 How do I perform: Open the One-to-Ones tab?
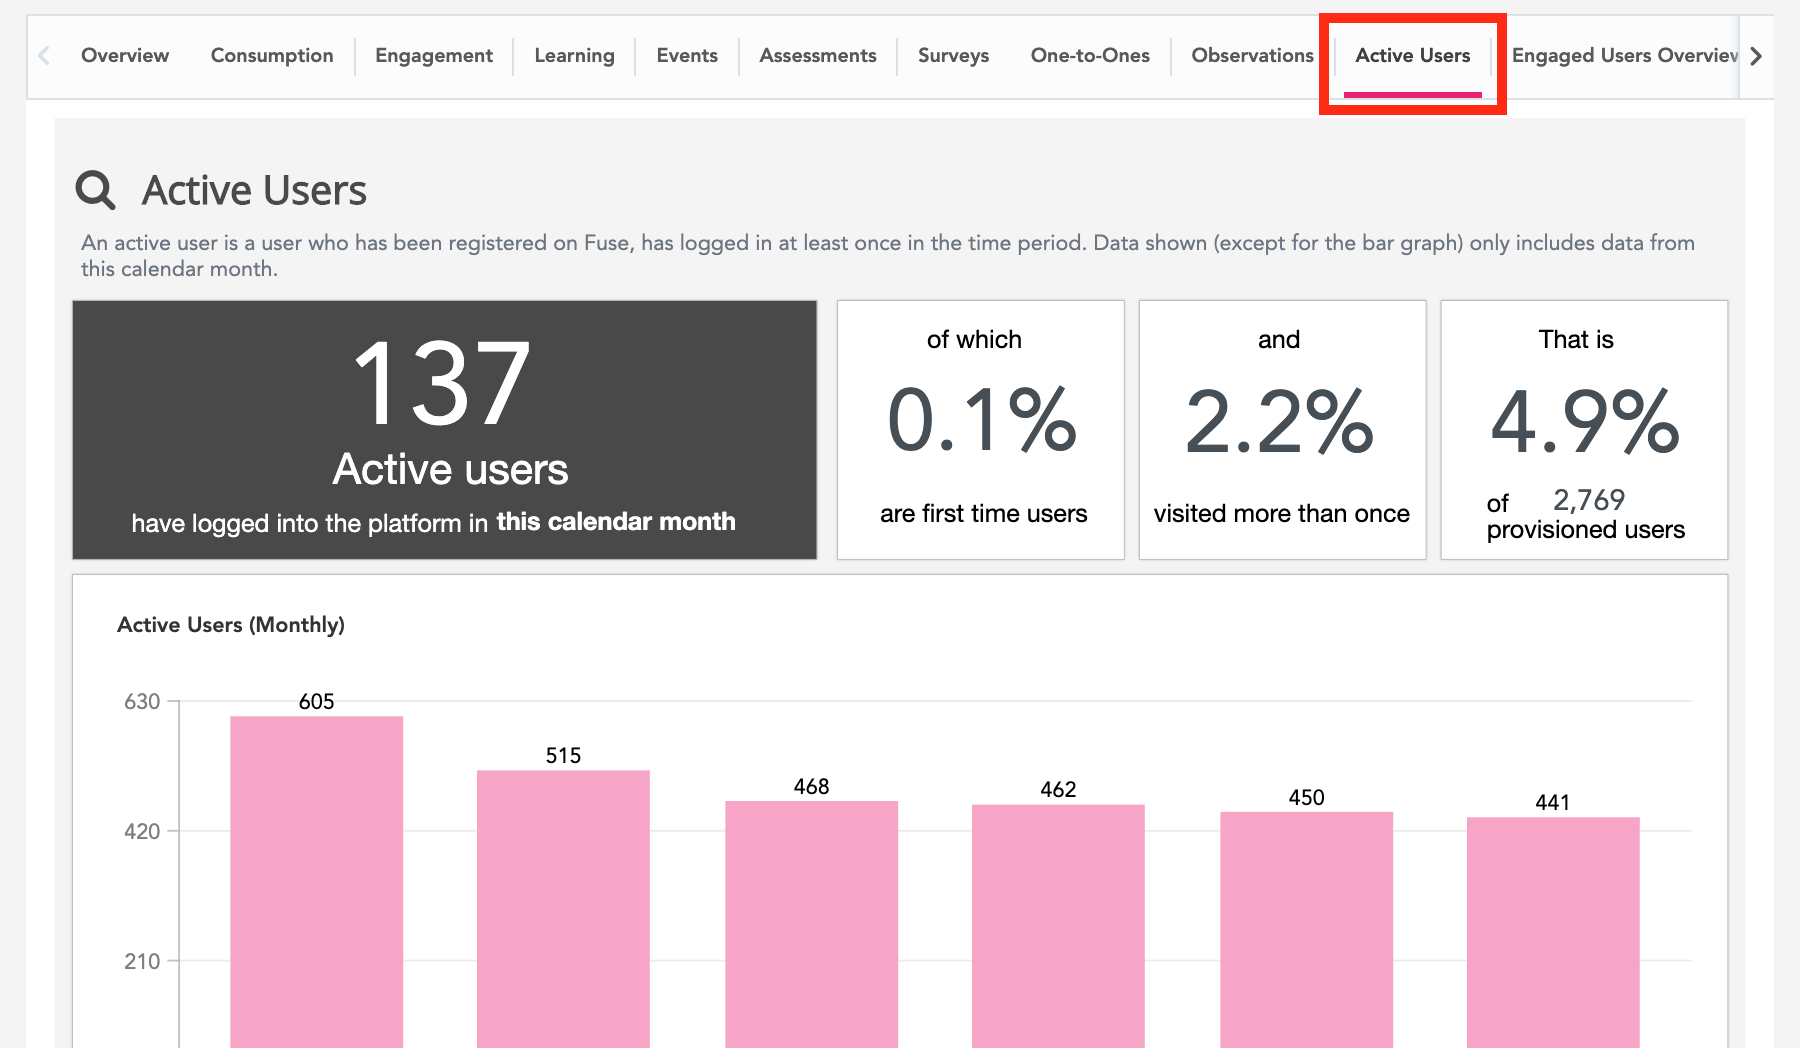coord(1090,56)
